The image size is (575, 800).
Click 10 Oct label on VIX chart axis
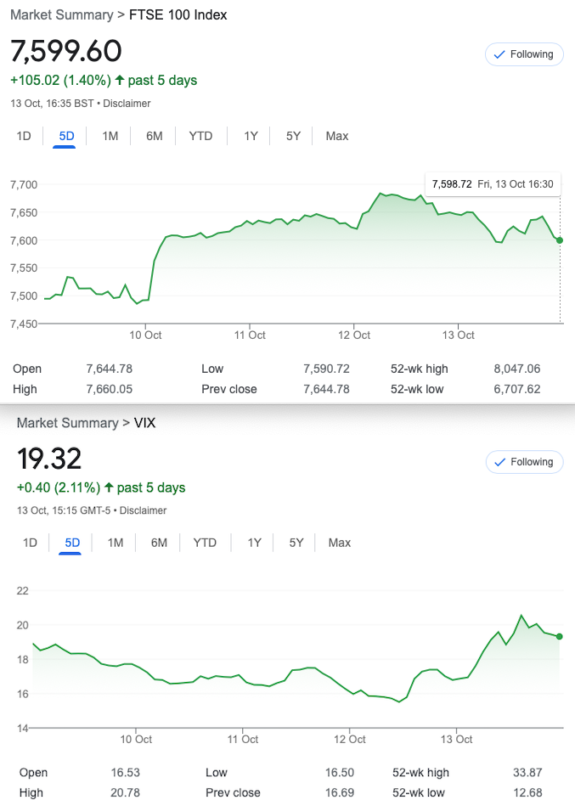[x=136, y=739]
